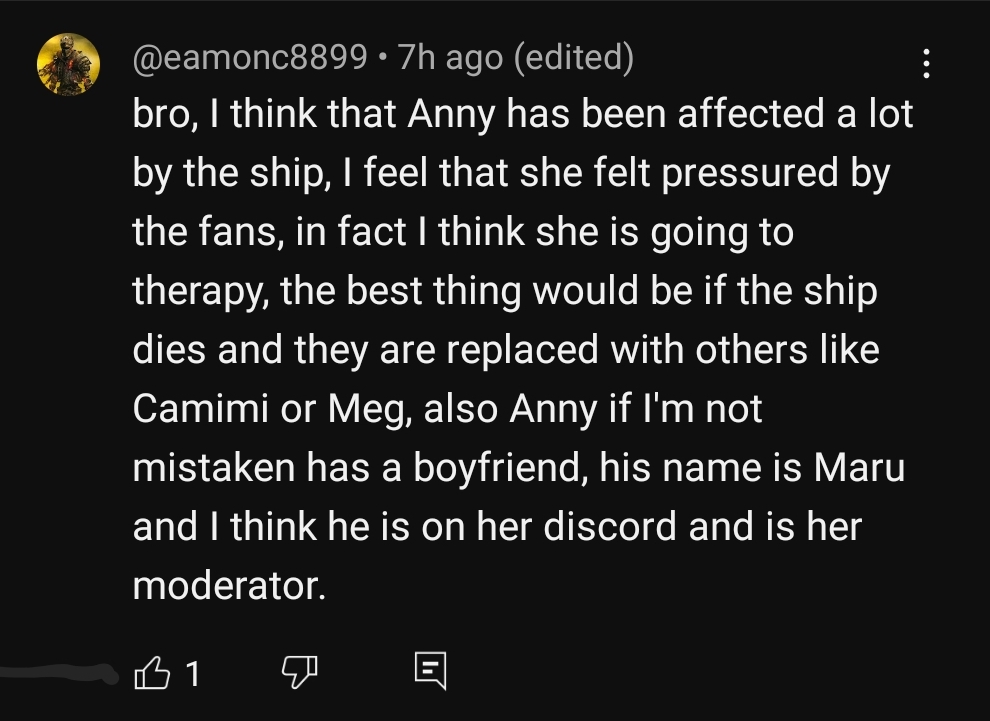Visit the @eamonc8899 channel link
Screen dimensions: 990x721
point(250,58)
